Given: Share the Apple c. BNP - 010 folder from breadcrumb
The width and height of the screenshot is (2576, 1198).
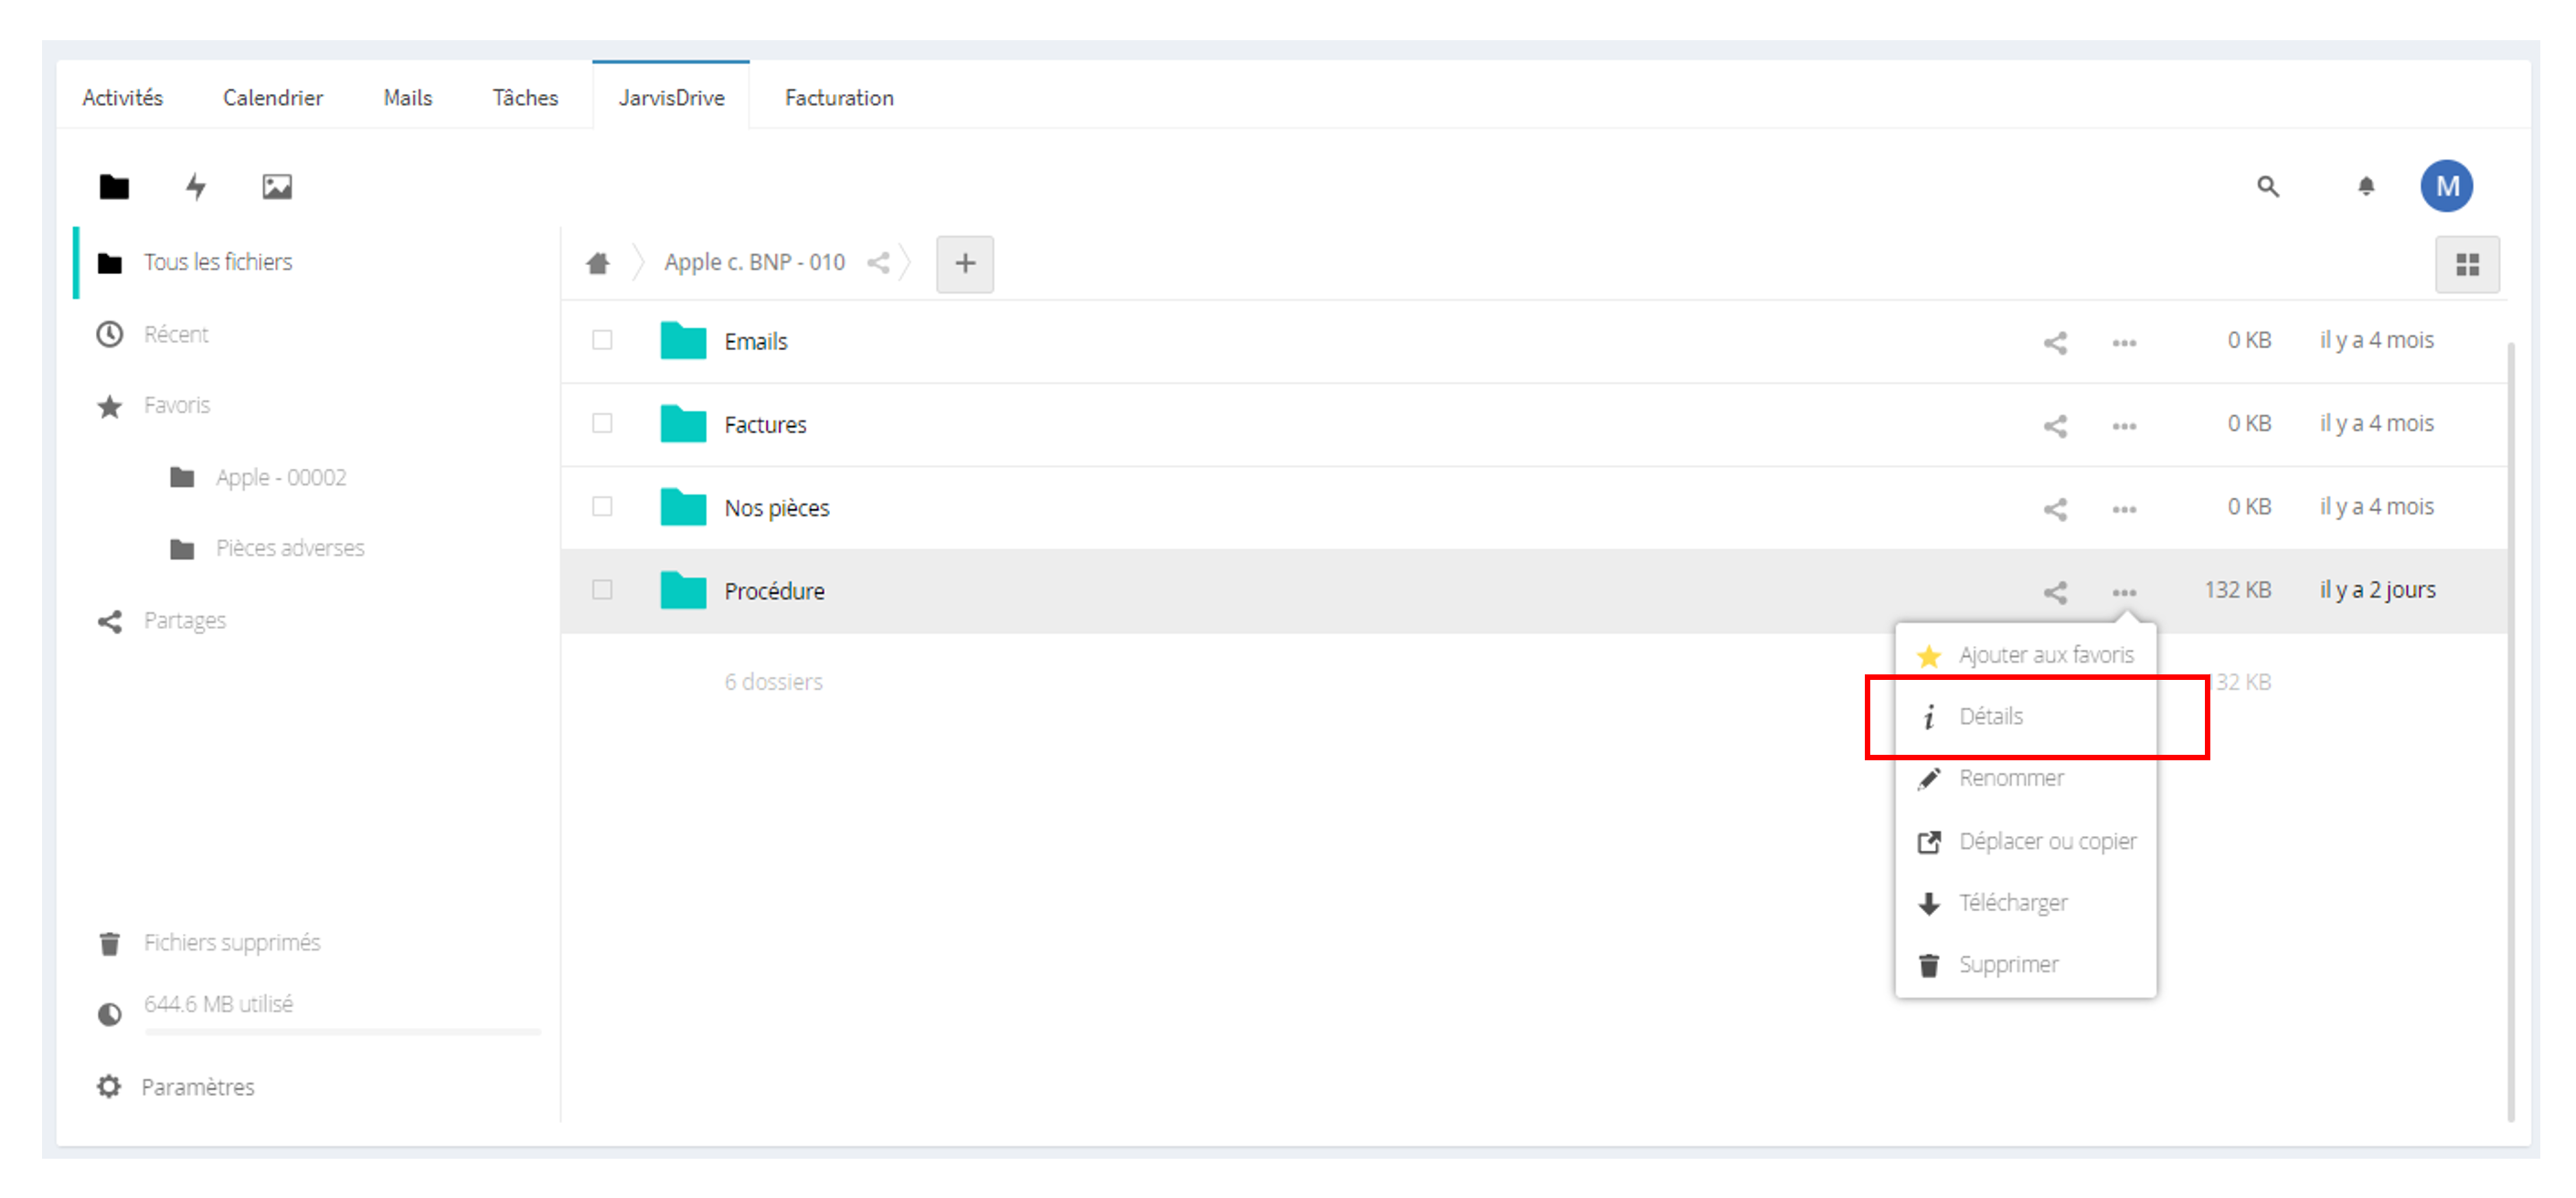Looking at the screenshot, I should coord(878,263).
